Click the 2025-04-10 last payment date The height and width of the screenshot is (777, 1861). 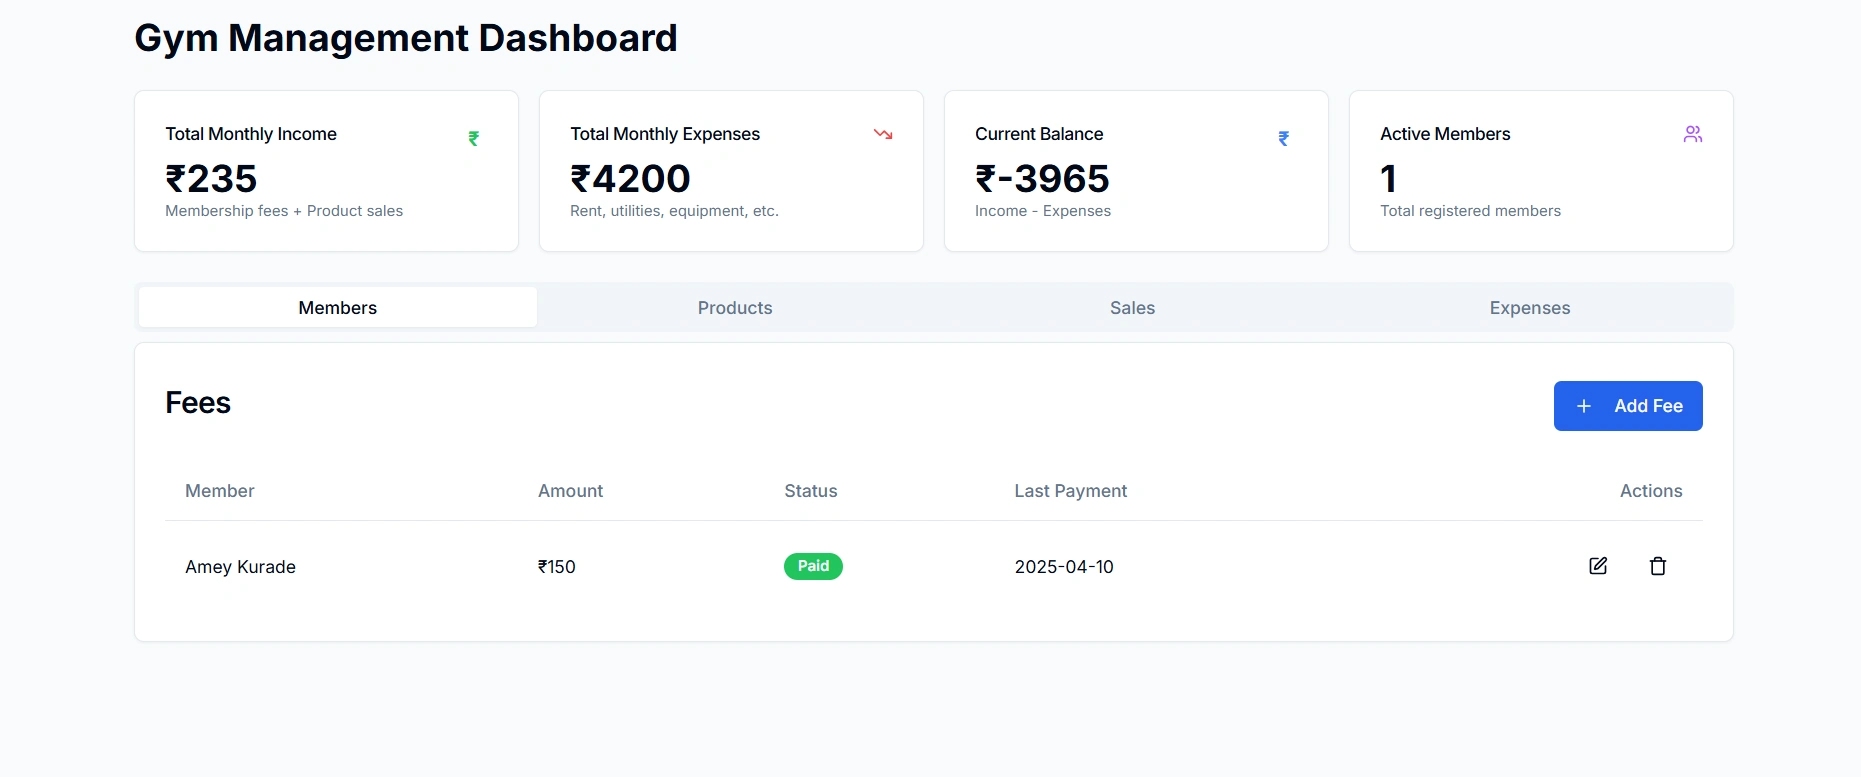click(x=1064, y=567)
